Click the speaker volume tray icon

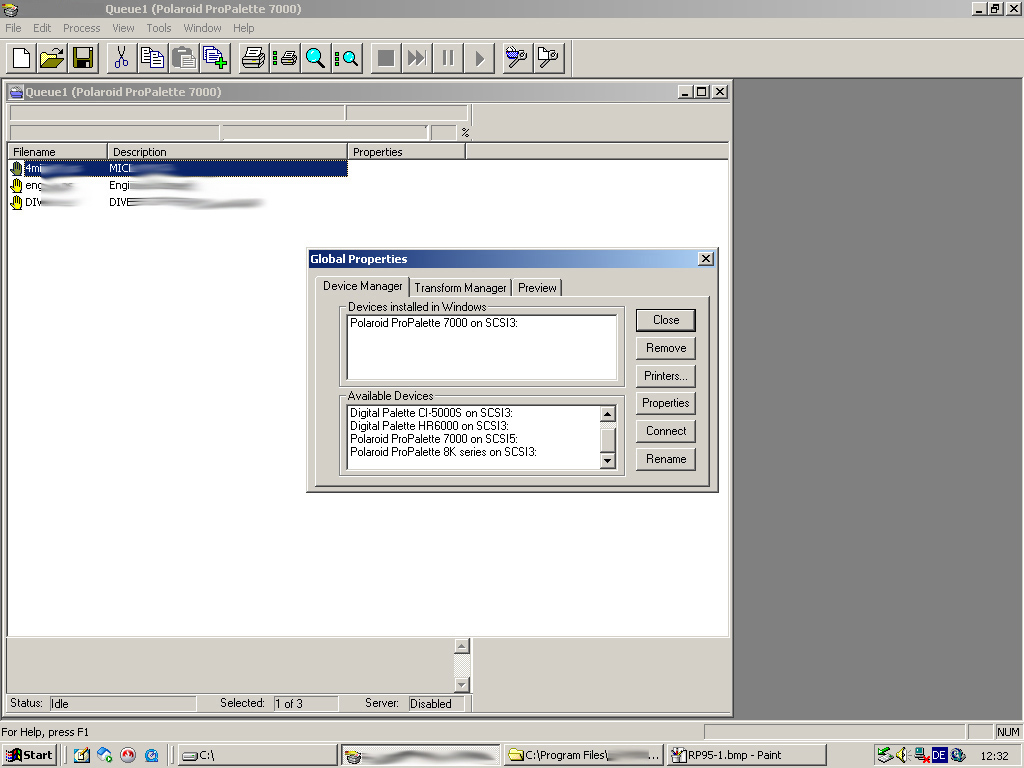point(903,756)
